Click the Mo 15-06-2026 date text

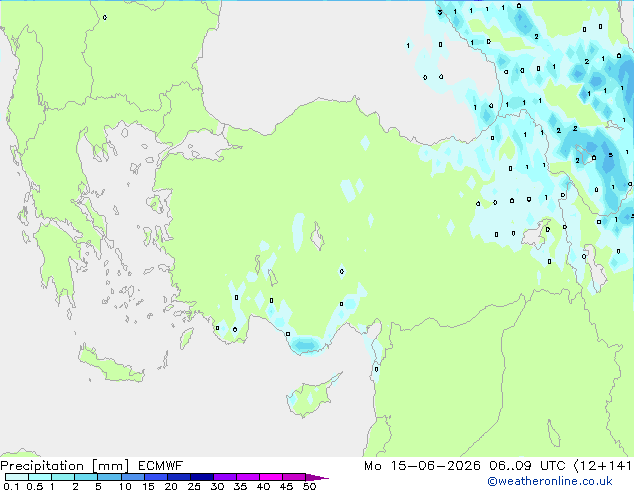[422, 466]
